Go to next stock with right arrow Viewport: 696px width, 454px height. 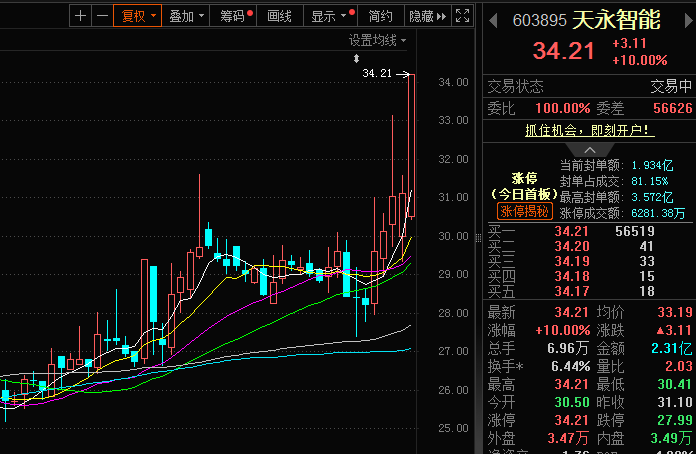pos(689,21)
